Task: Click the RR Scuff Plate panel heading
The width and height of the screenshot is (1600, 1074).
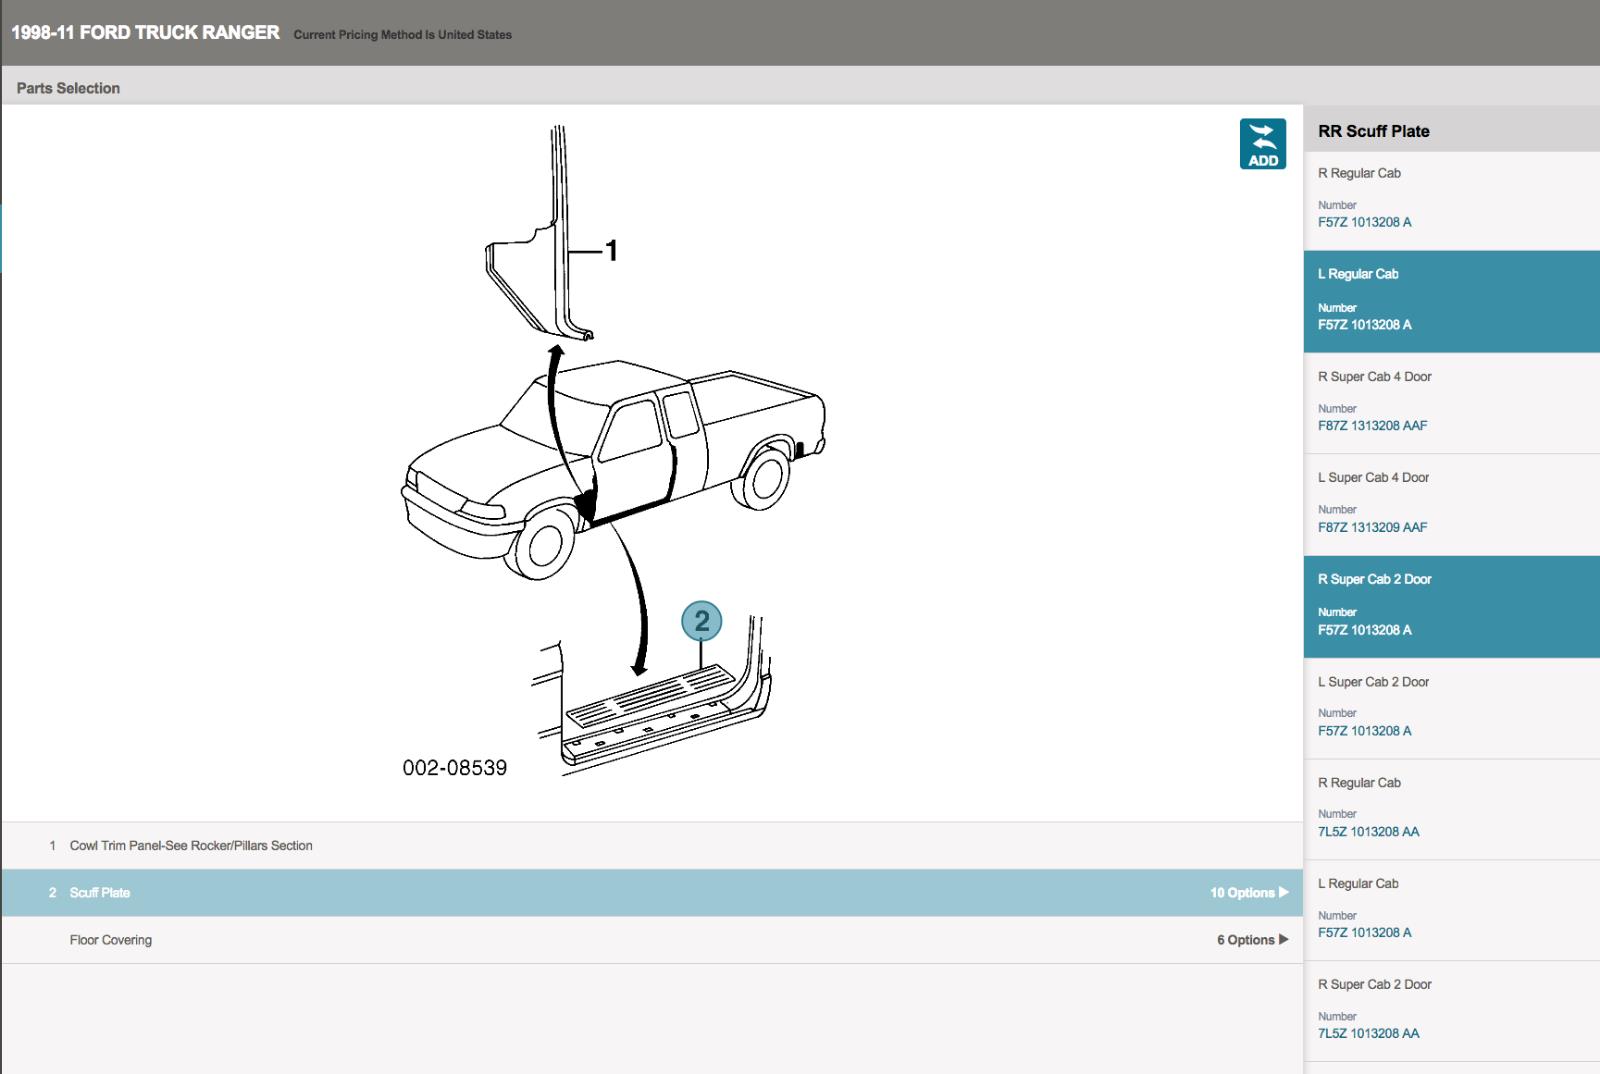Action: pyautogui.click(x=1373, y=131)
